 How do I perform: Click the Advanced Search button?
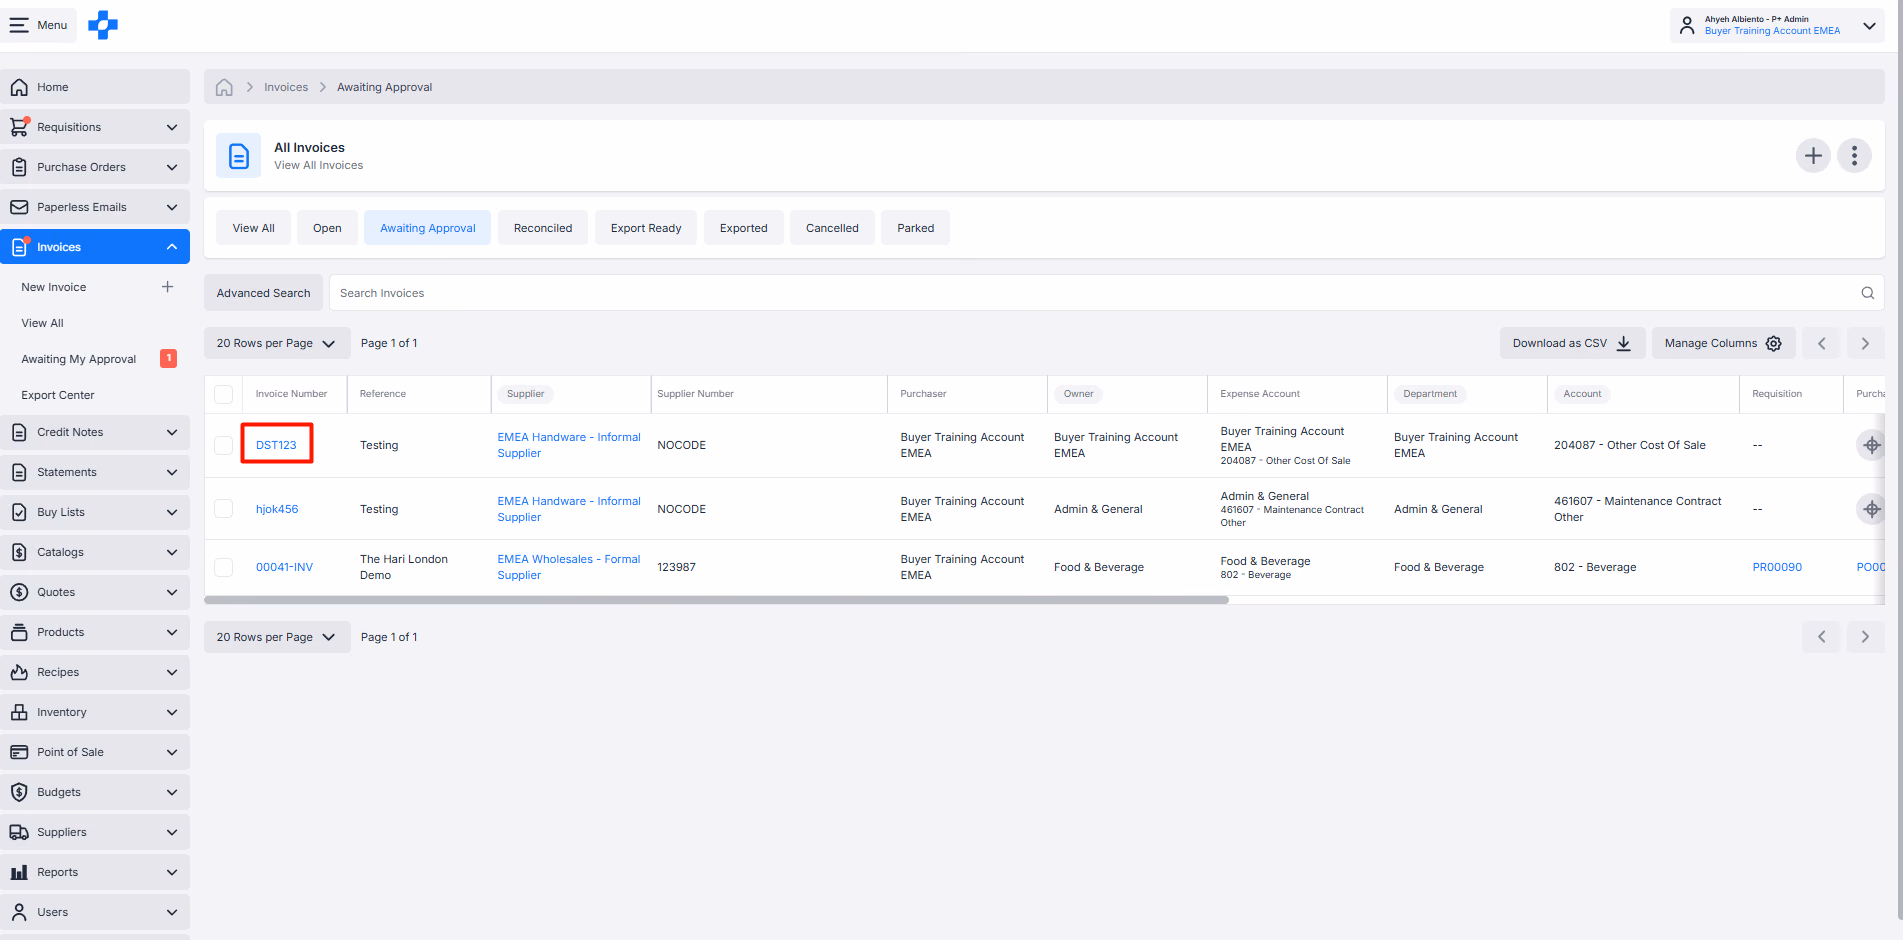(263, 293)
